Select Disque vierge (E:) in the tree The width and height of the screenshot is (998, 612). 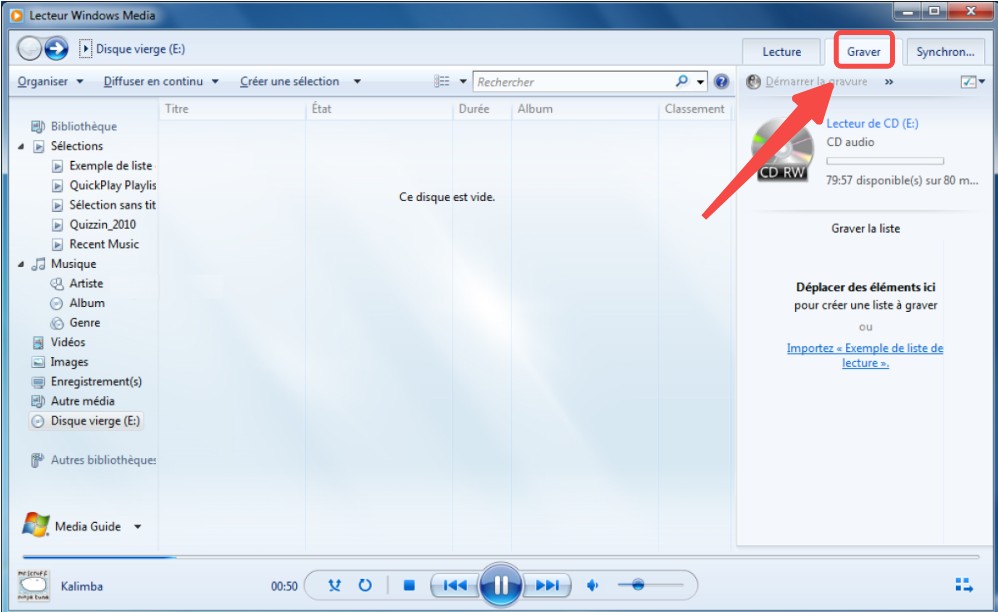86,421
